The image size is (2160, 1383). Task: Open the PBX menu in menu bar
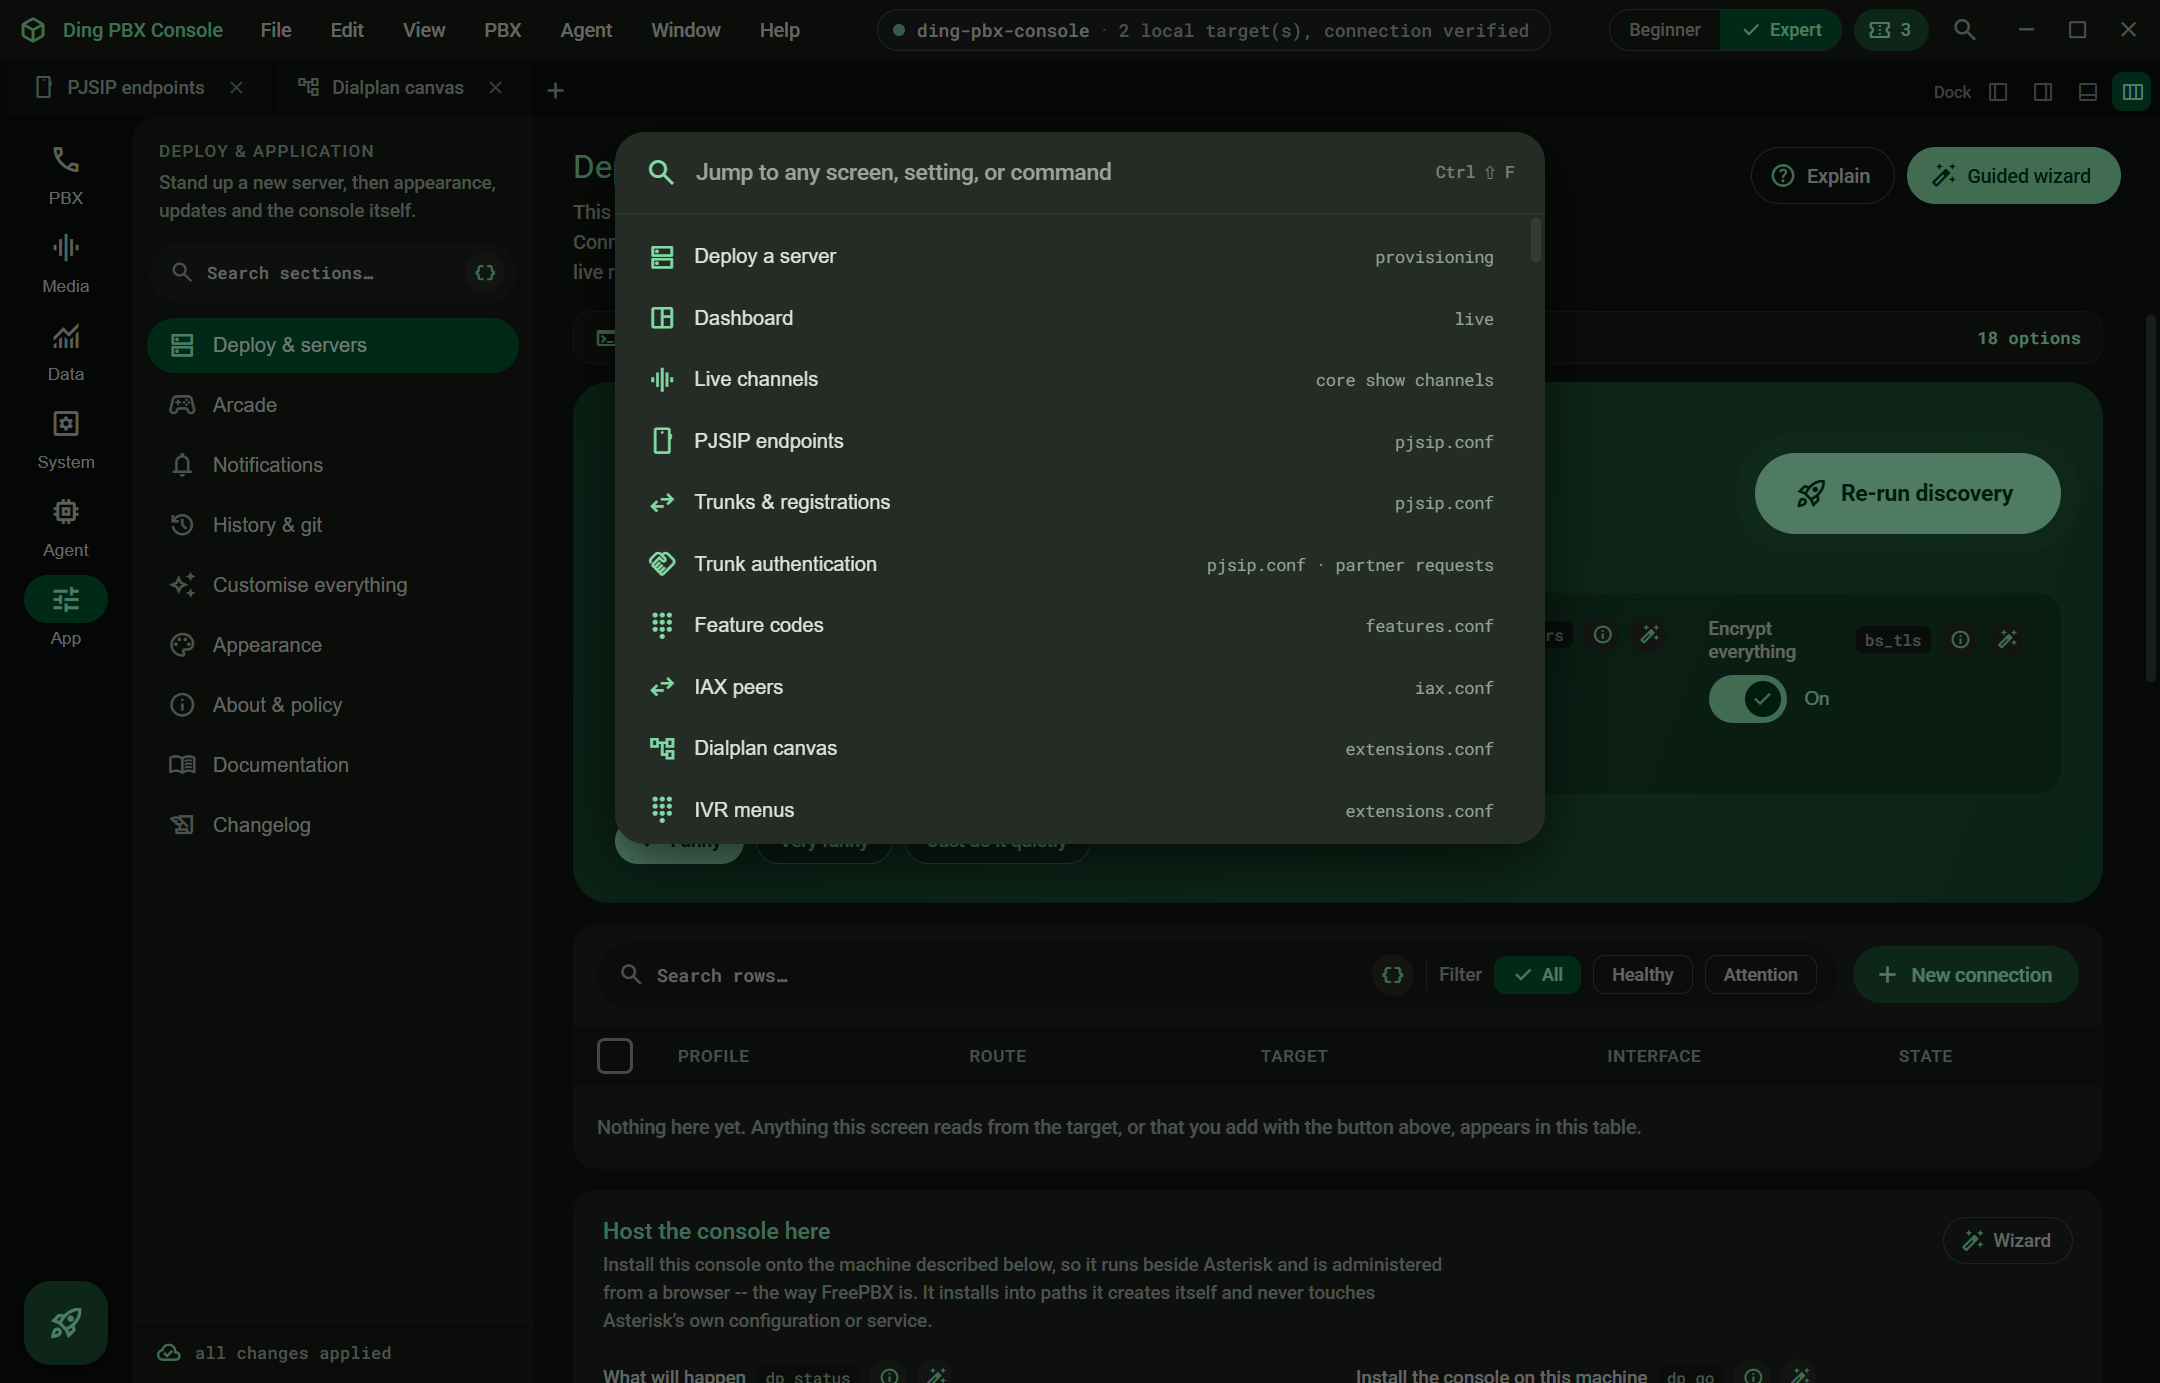[x=503, y=30]
